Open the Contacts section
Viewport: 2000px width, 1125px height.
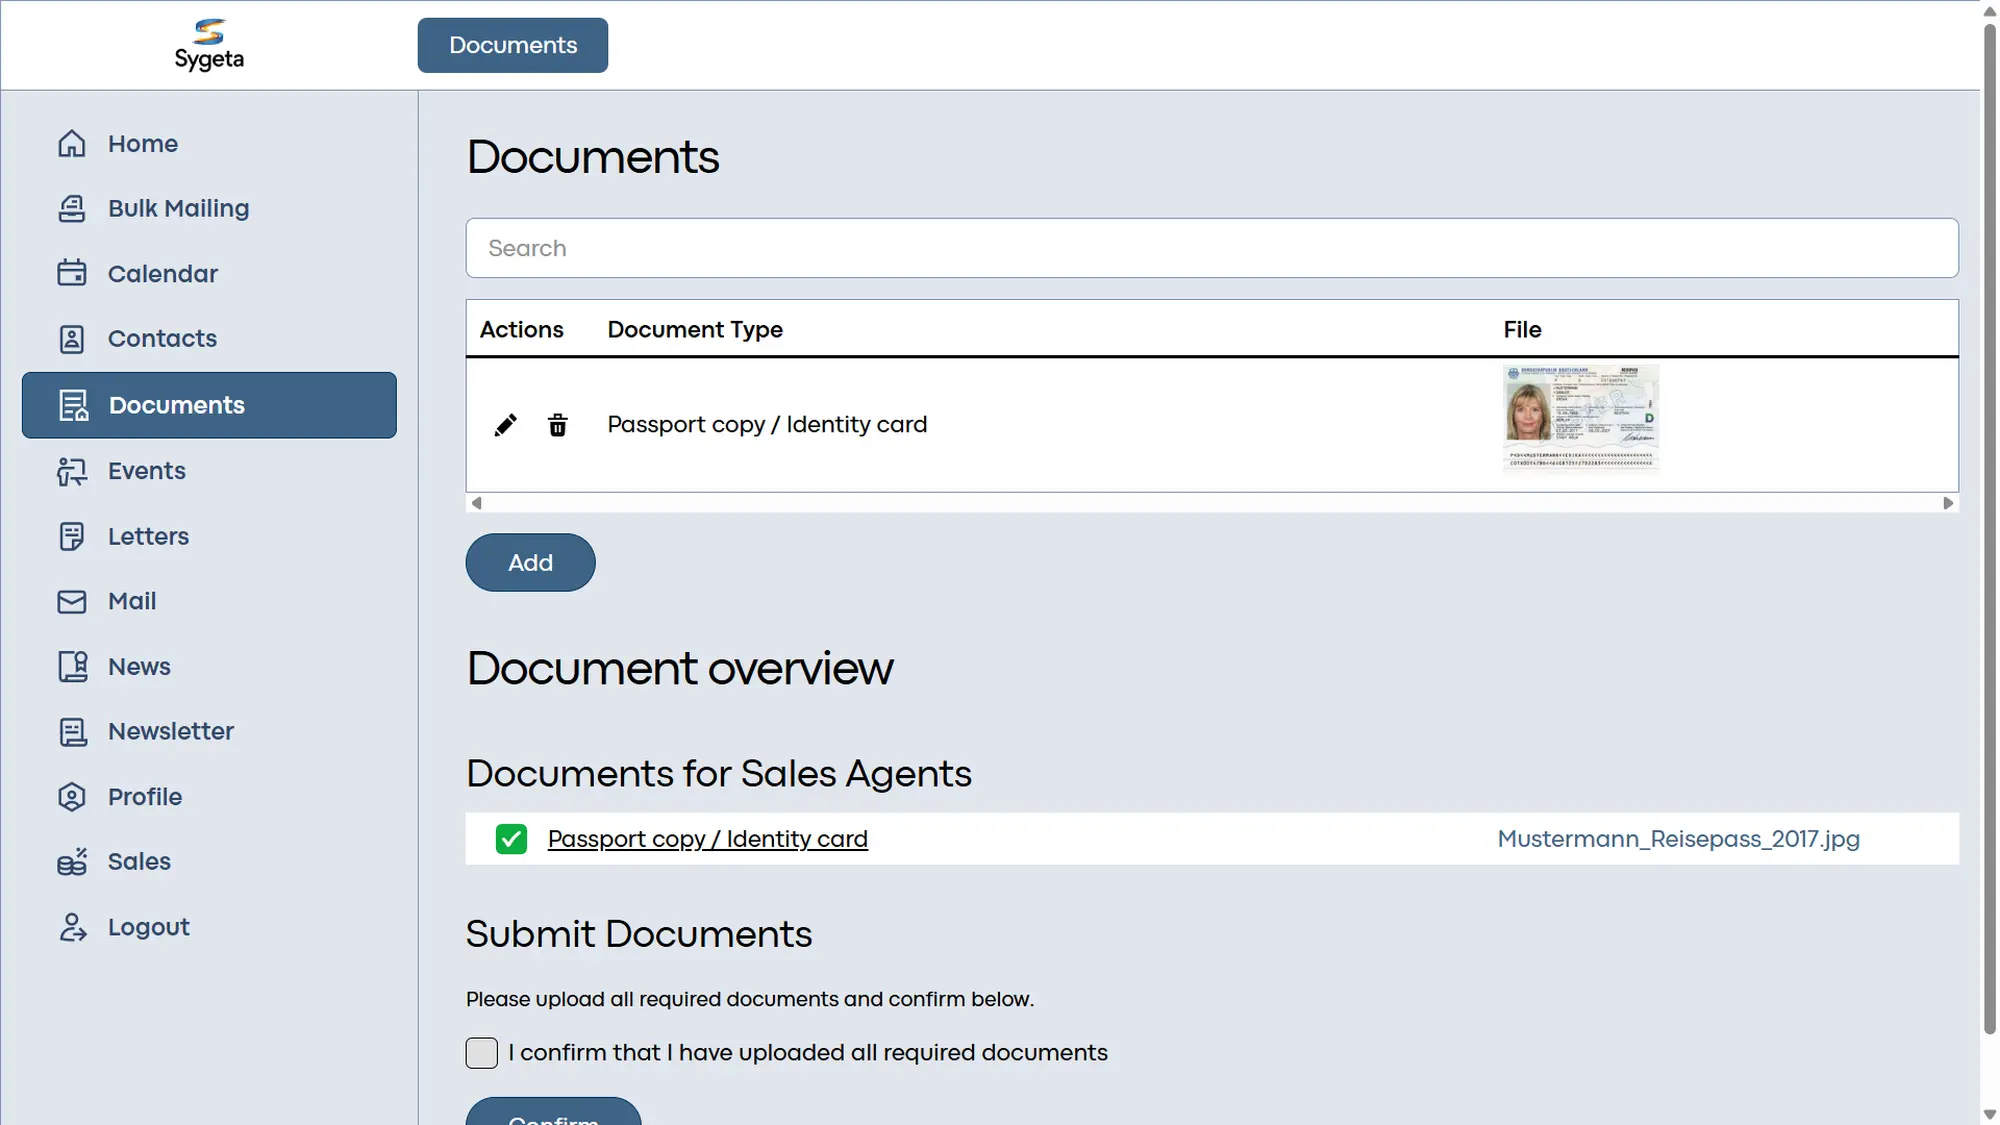(x=162, y=338)
